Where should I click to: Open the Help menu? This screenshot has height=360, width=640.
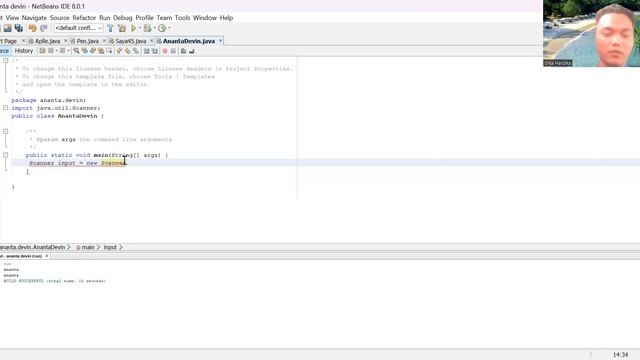coord(226,18)
